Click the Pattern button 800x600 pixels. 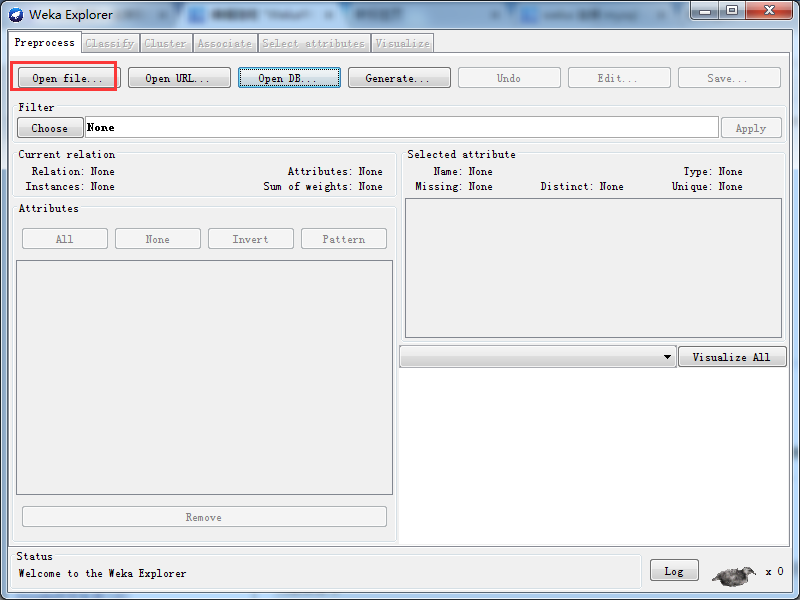pos(344,239)
